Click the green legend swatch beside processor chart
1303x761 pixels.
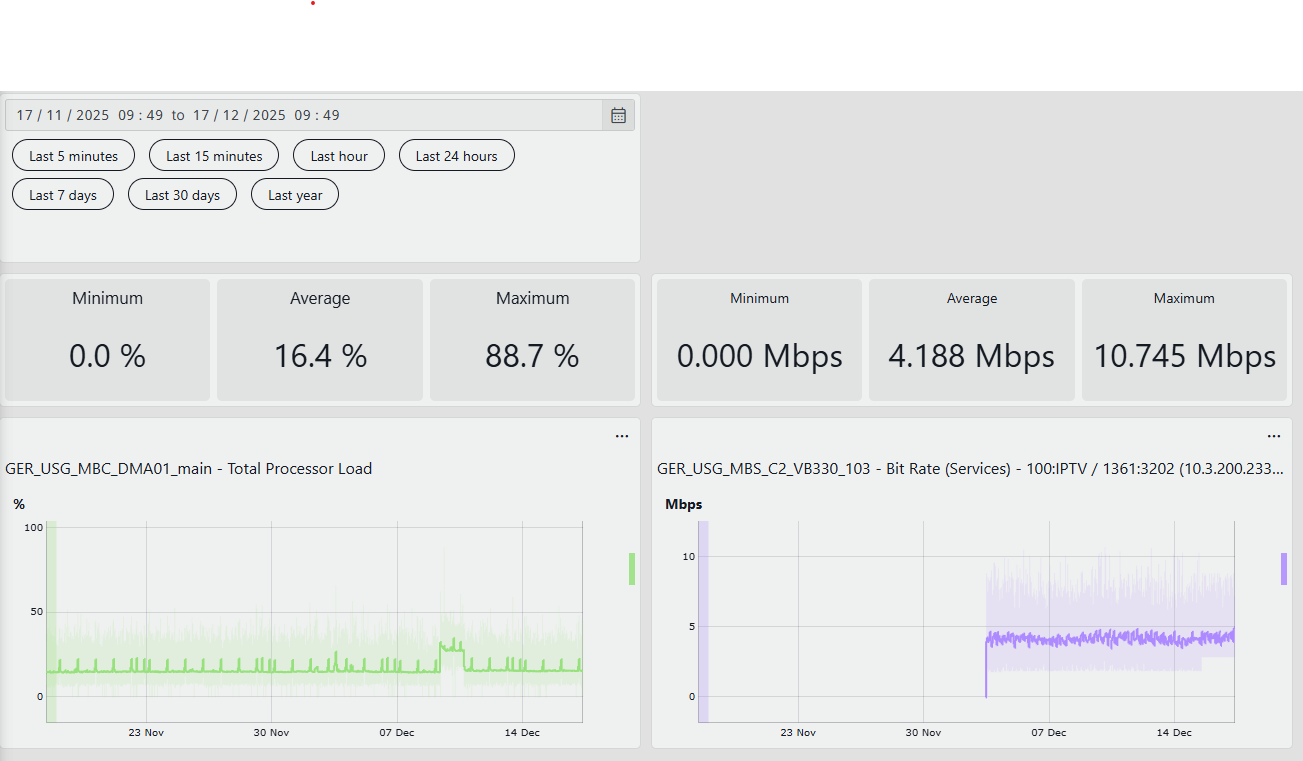coord(632,568)
